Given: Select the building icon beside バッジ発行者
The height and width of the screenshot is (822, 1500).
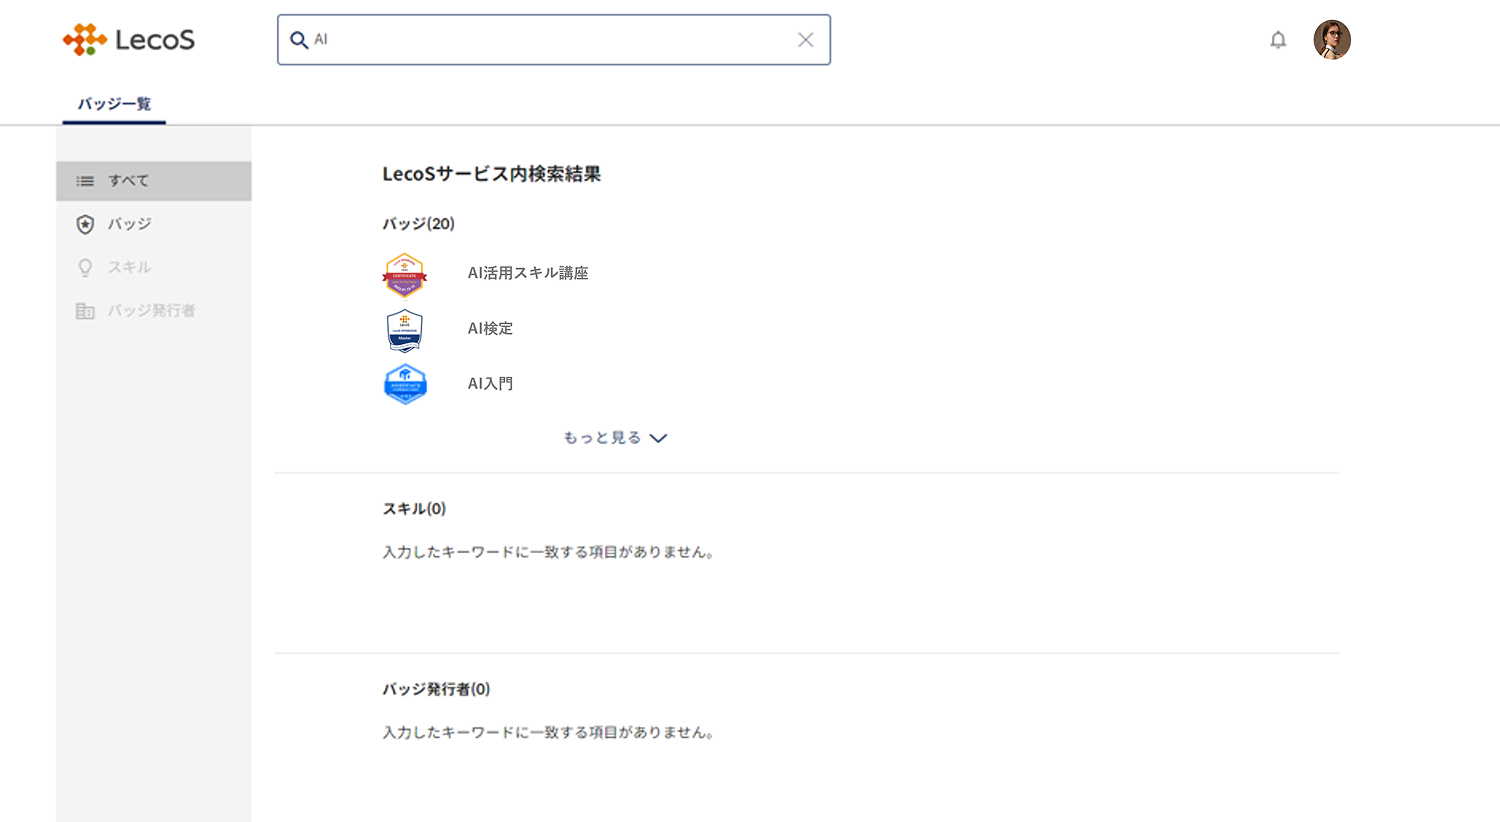Looking at the screenshot, I should 85,310.
